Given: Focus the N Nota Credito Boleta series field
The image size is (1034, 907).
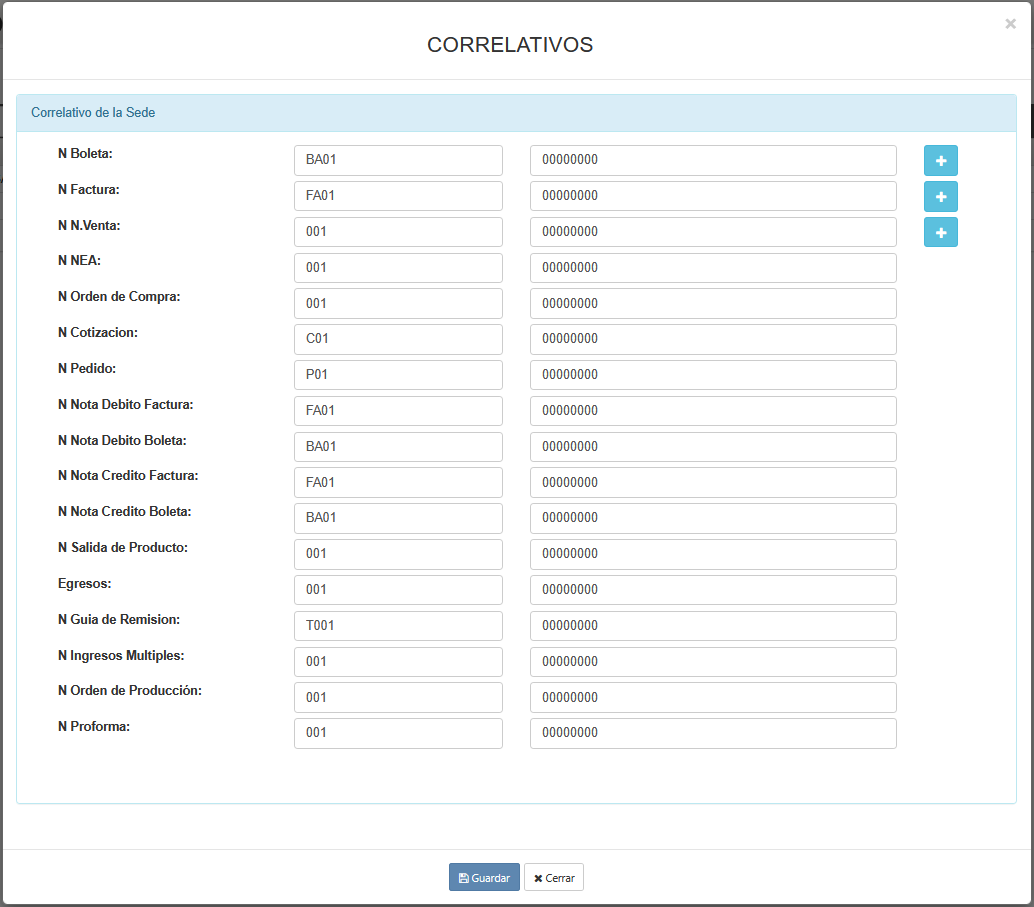Looking at the screenshot, I should pos(398,518).
